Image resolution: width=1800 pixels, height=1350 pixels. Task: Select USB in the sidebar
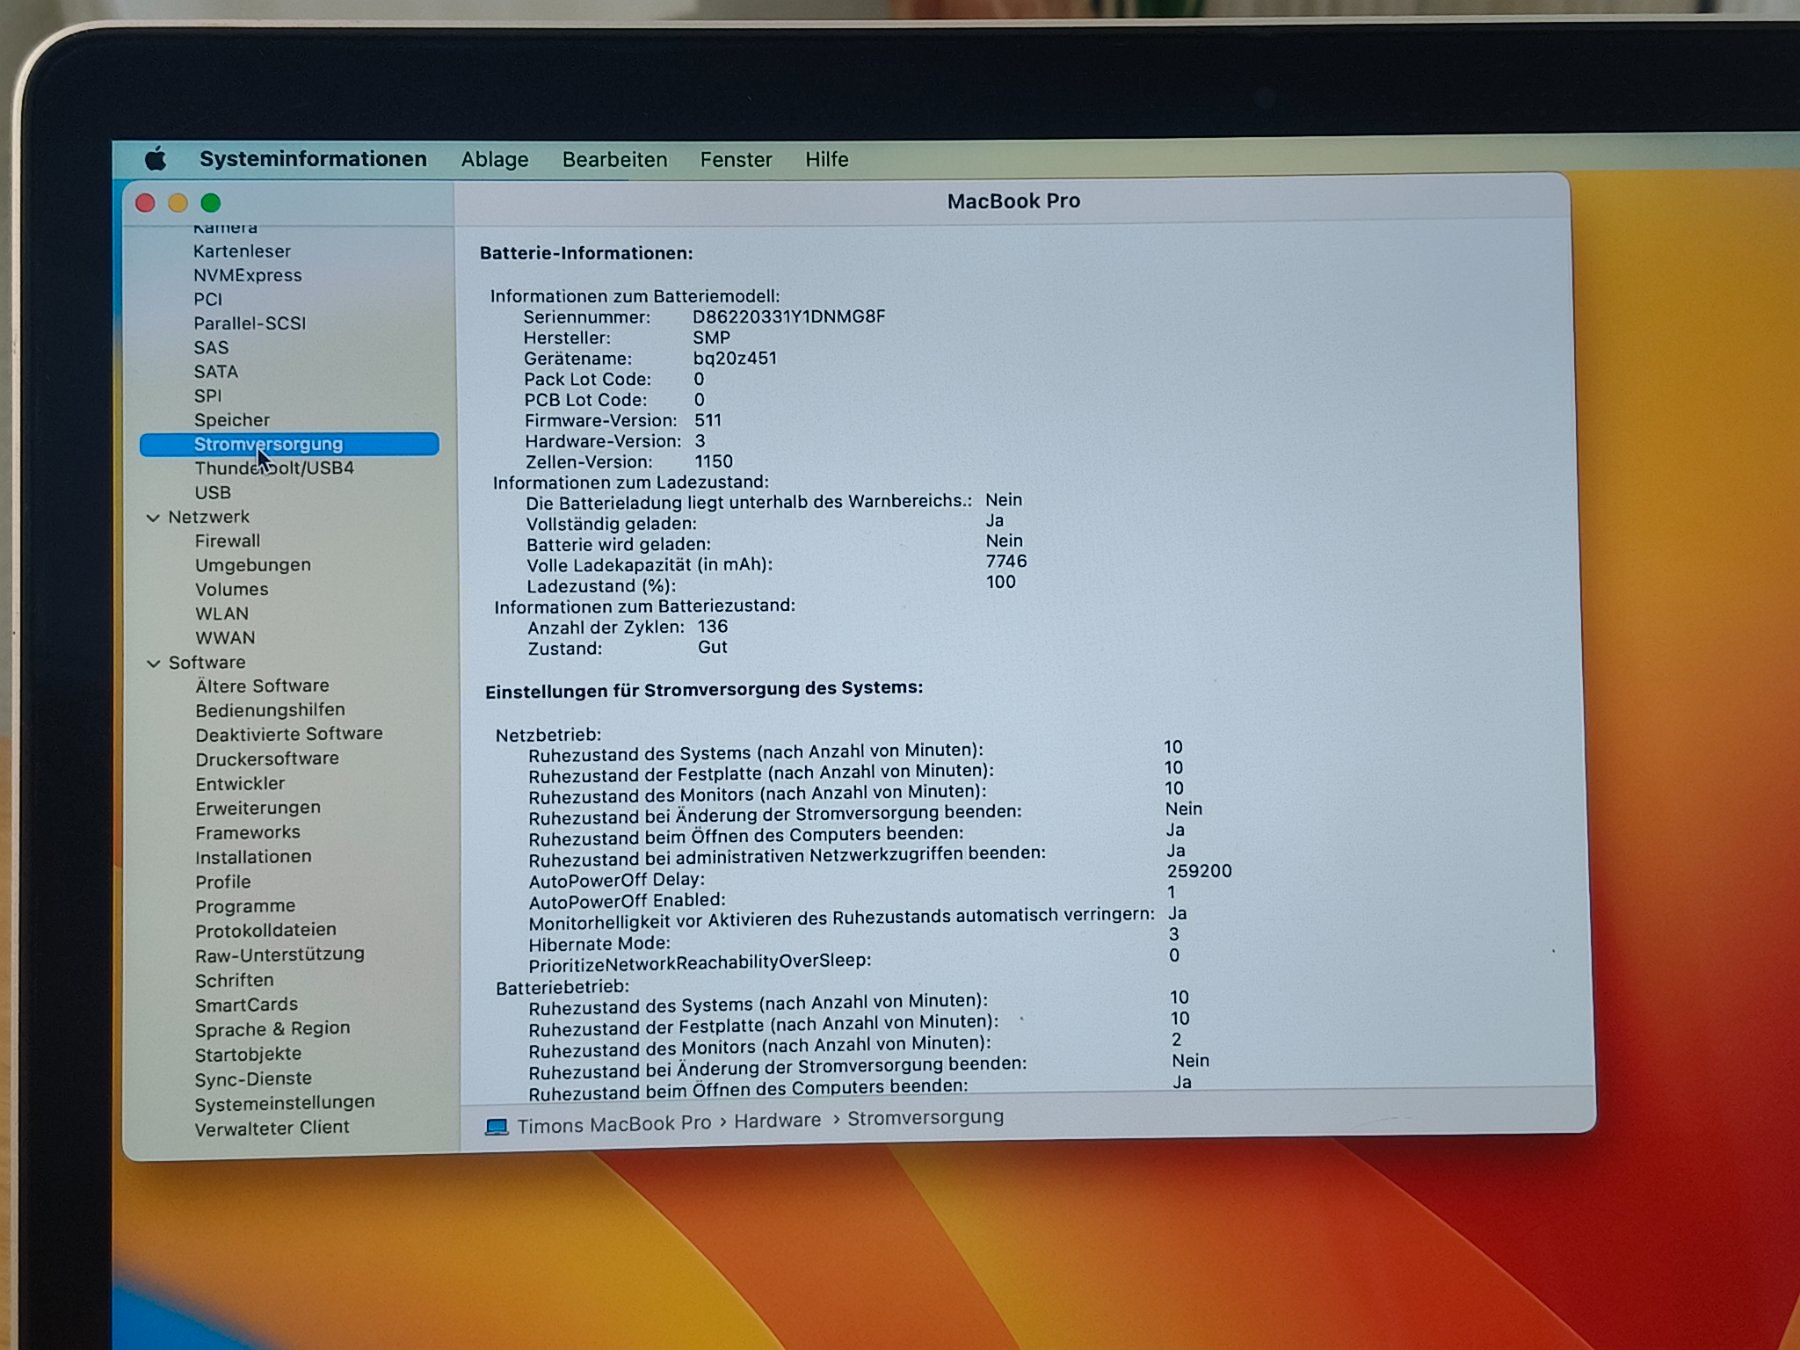click(213, 493)
